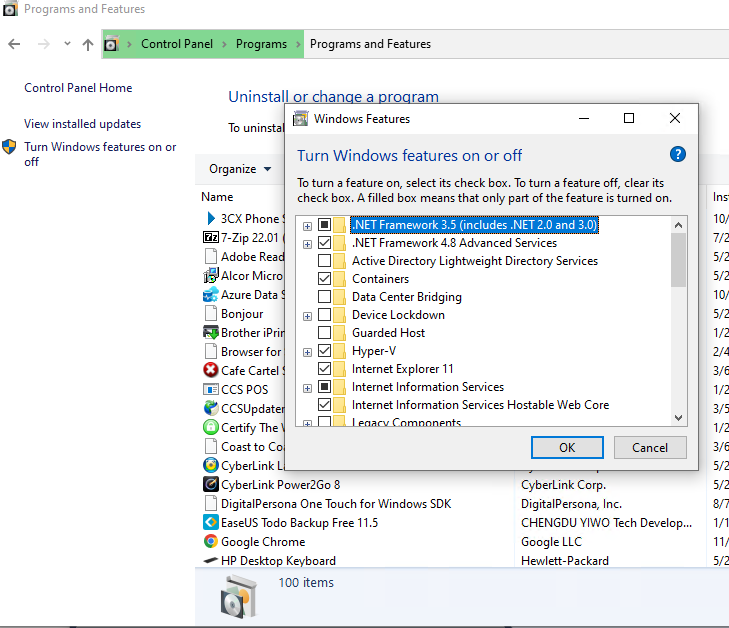Disable Internet Explorer 11 checkbox
This screenshot has width=729, height=628.
coord(325,369)
